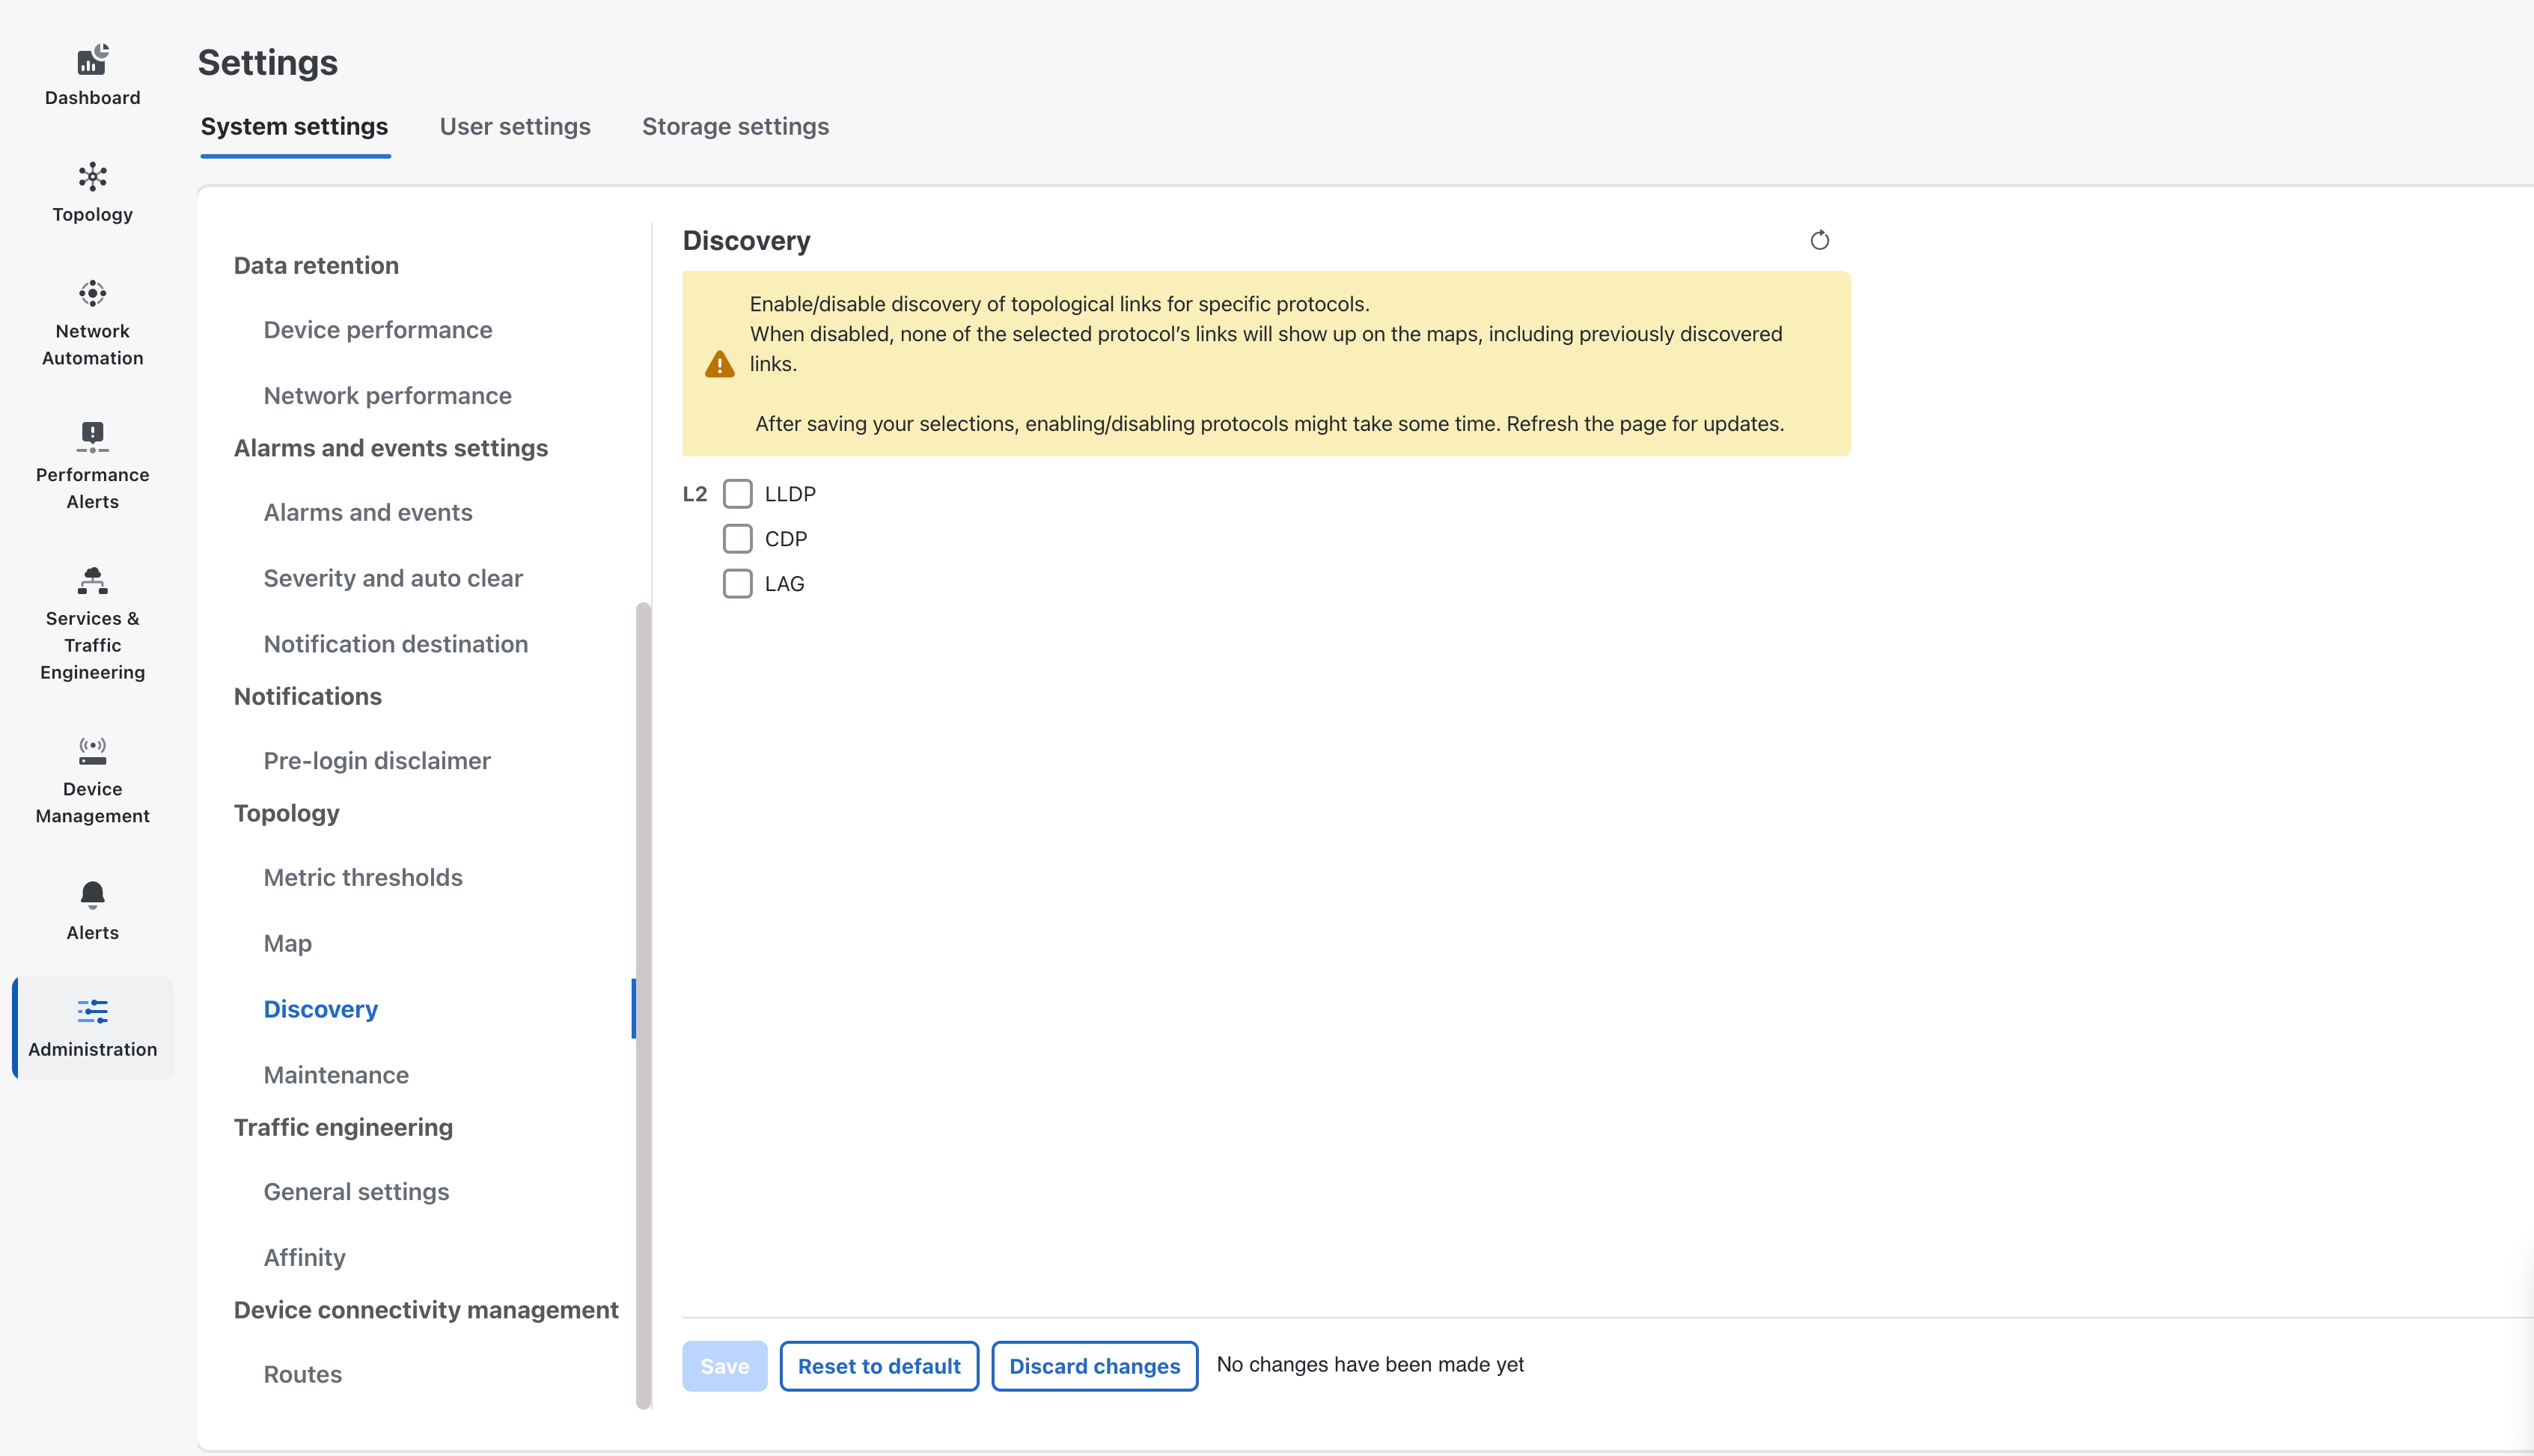This screenshot has width=2534, height=1456.
Task: Switch to User settings tab
Action: click(x=515, y=127)
